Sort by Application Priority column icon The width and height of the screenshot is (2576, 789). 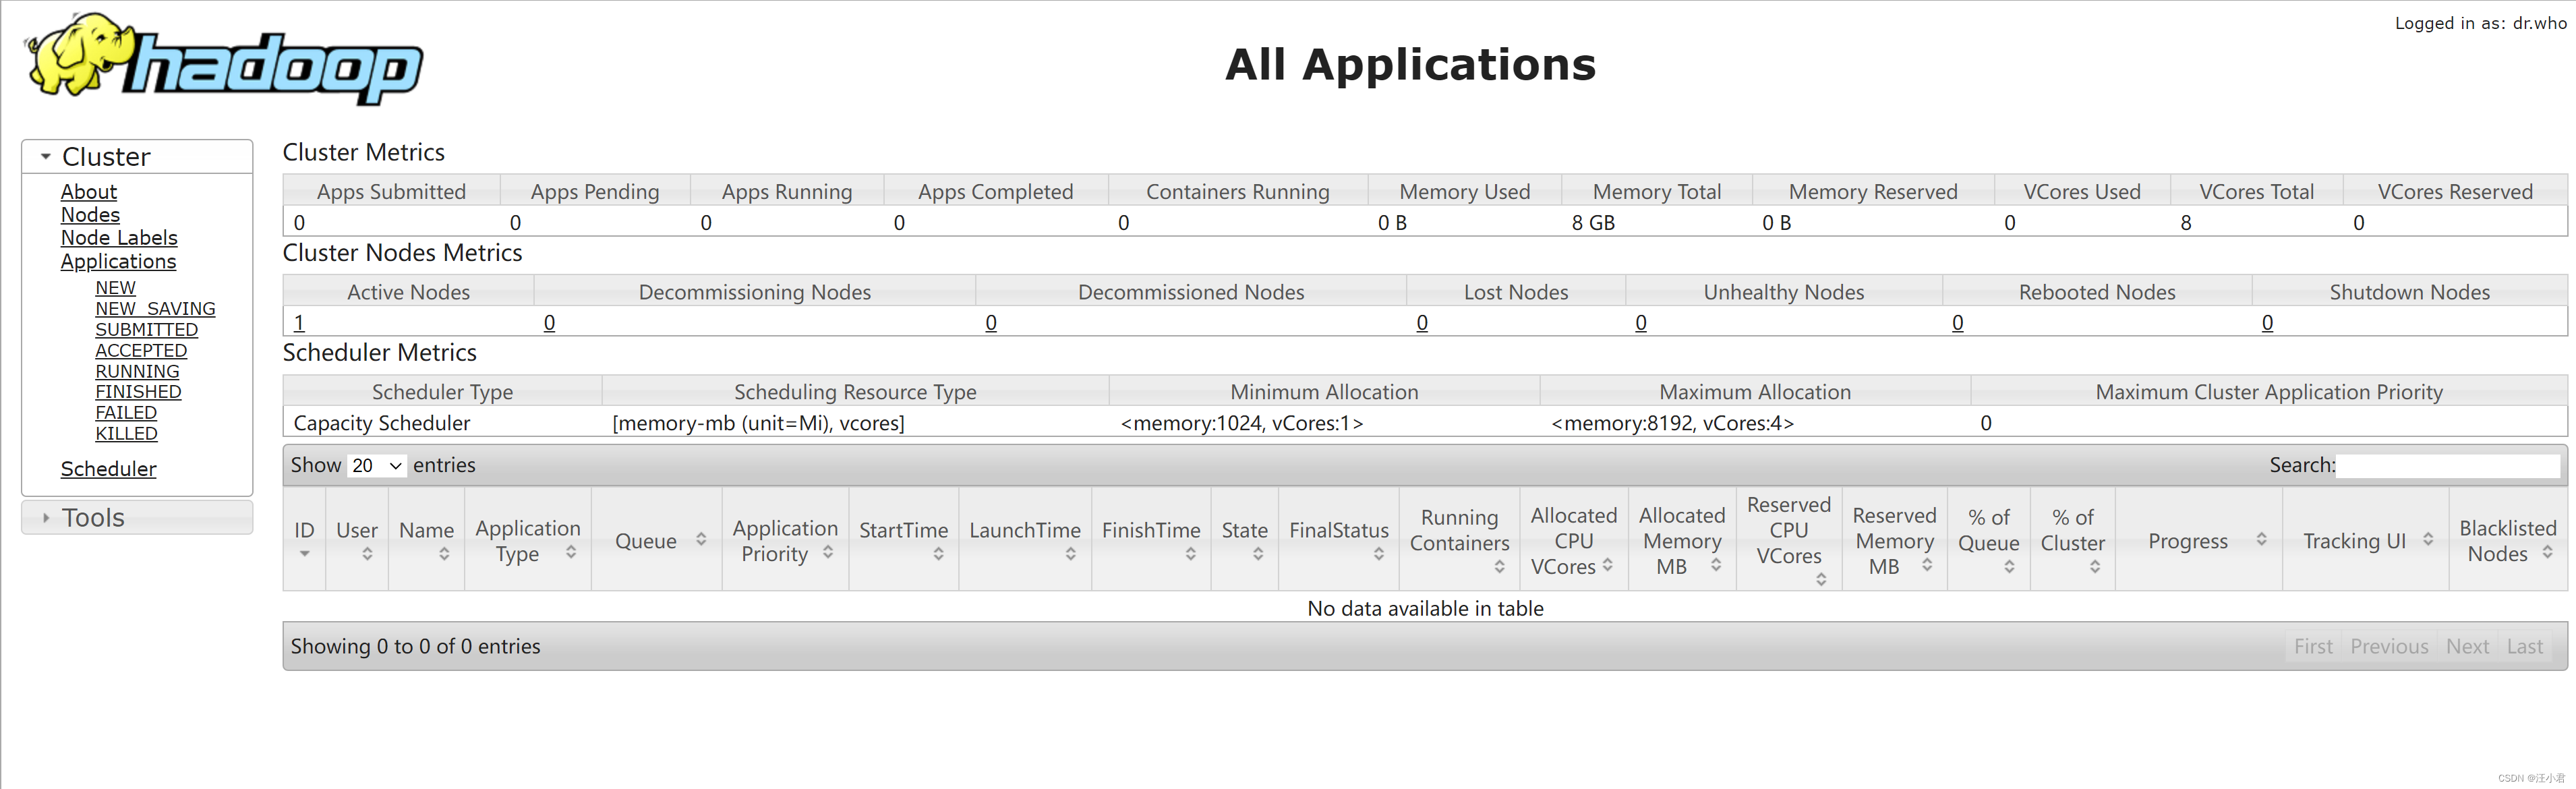coord(828,552)
